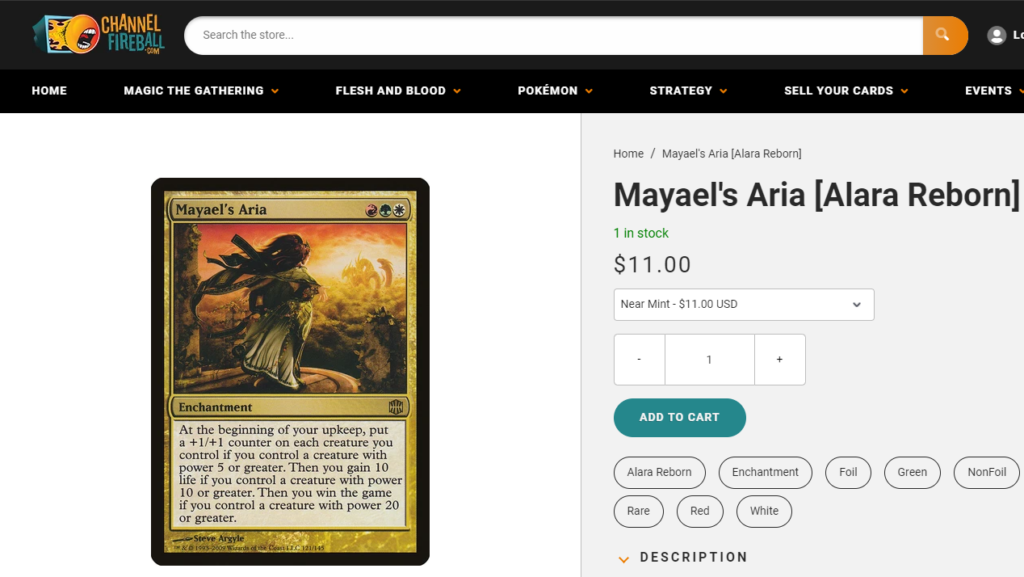Click the orange search magnifier button
The image size is (1024, 577).
tap(944, 35)
